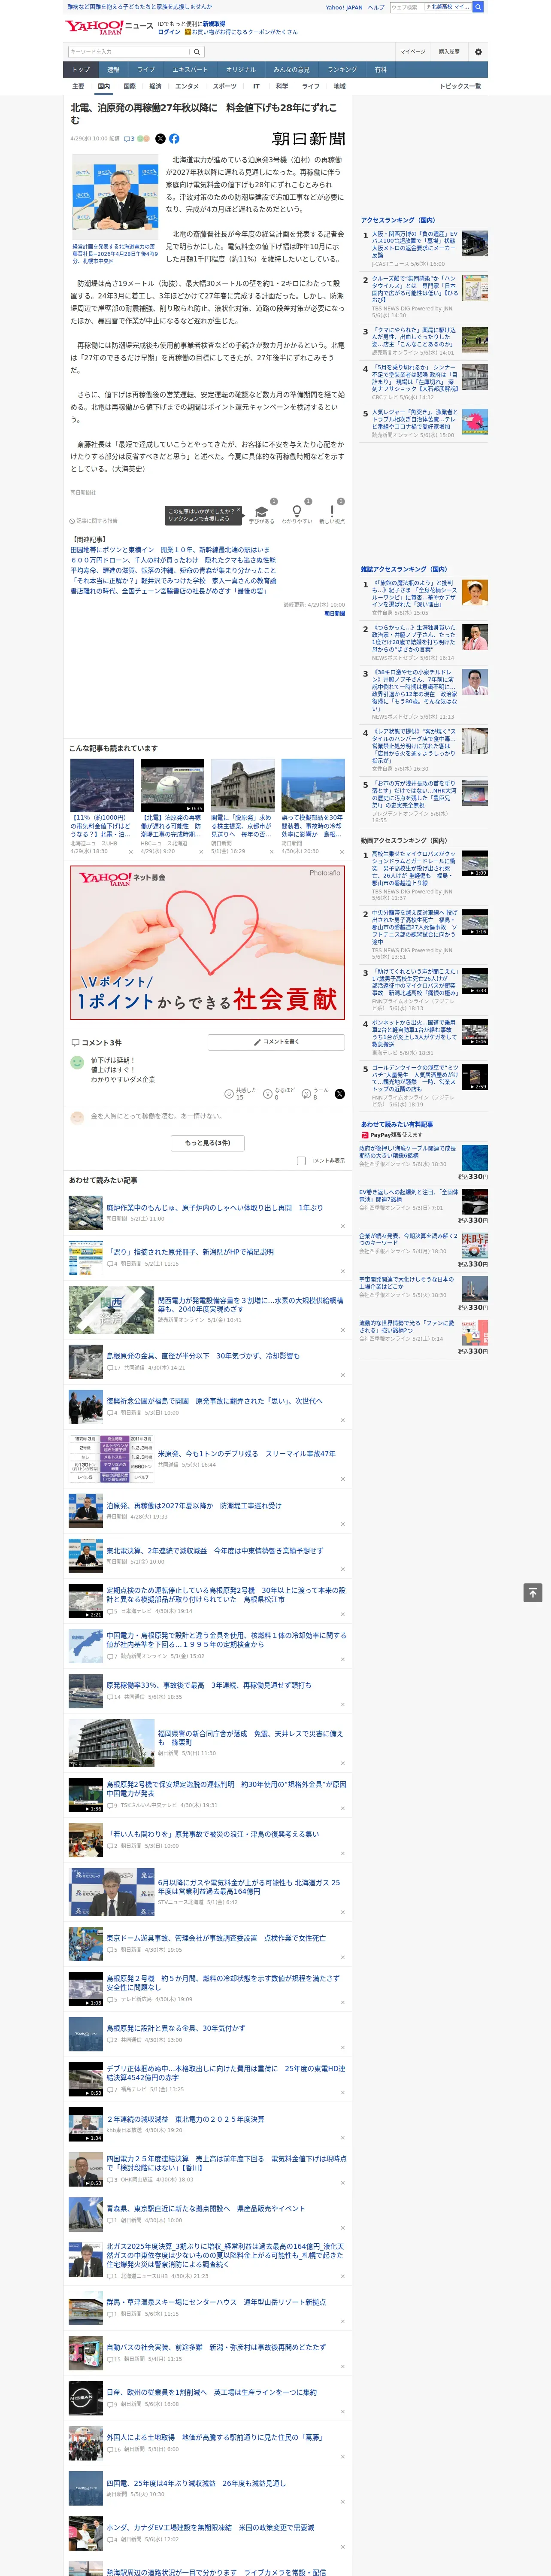The image size is (551, 2576).
Task: Open the 購入履歴 link
Action: point(449,51)
